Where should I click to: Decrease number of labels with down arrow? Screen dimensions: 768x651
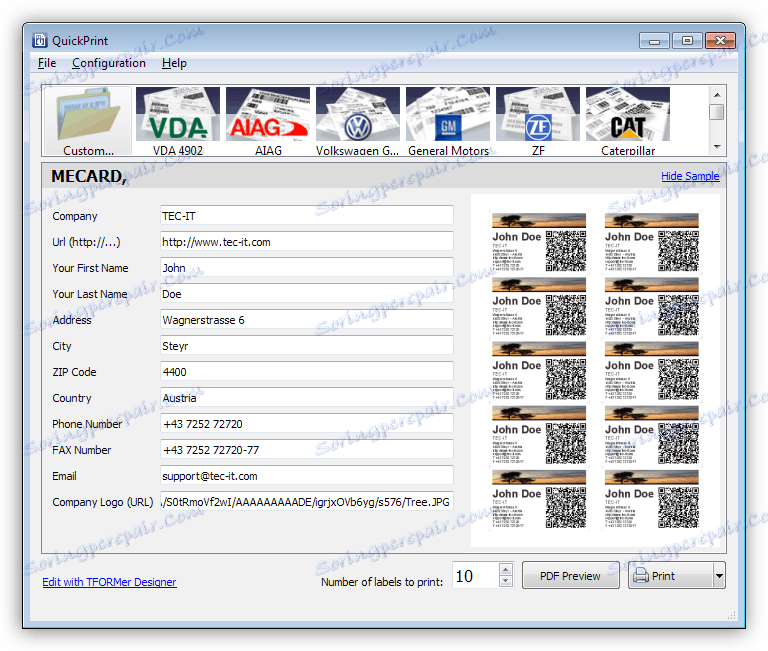pyautogui.click(x=506, y=581)
